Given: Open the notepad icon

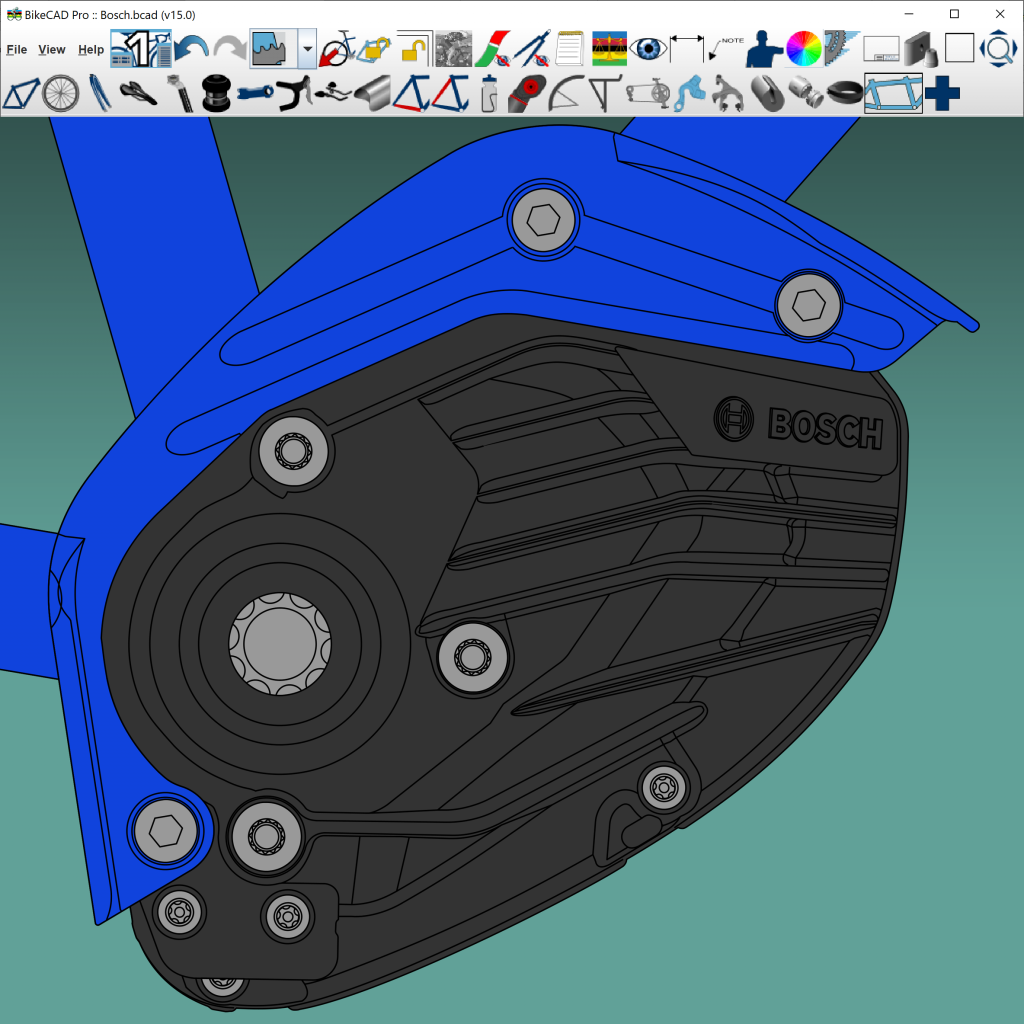Looking at the screenshot, I should [x=569, y=49].
